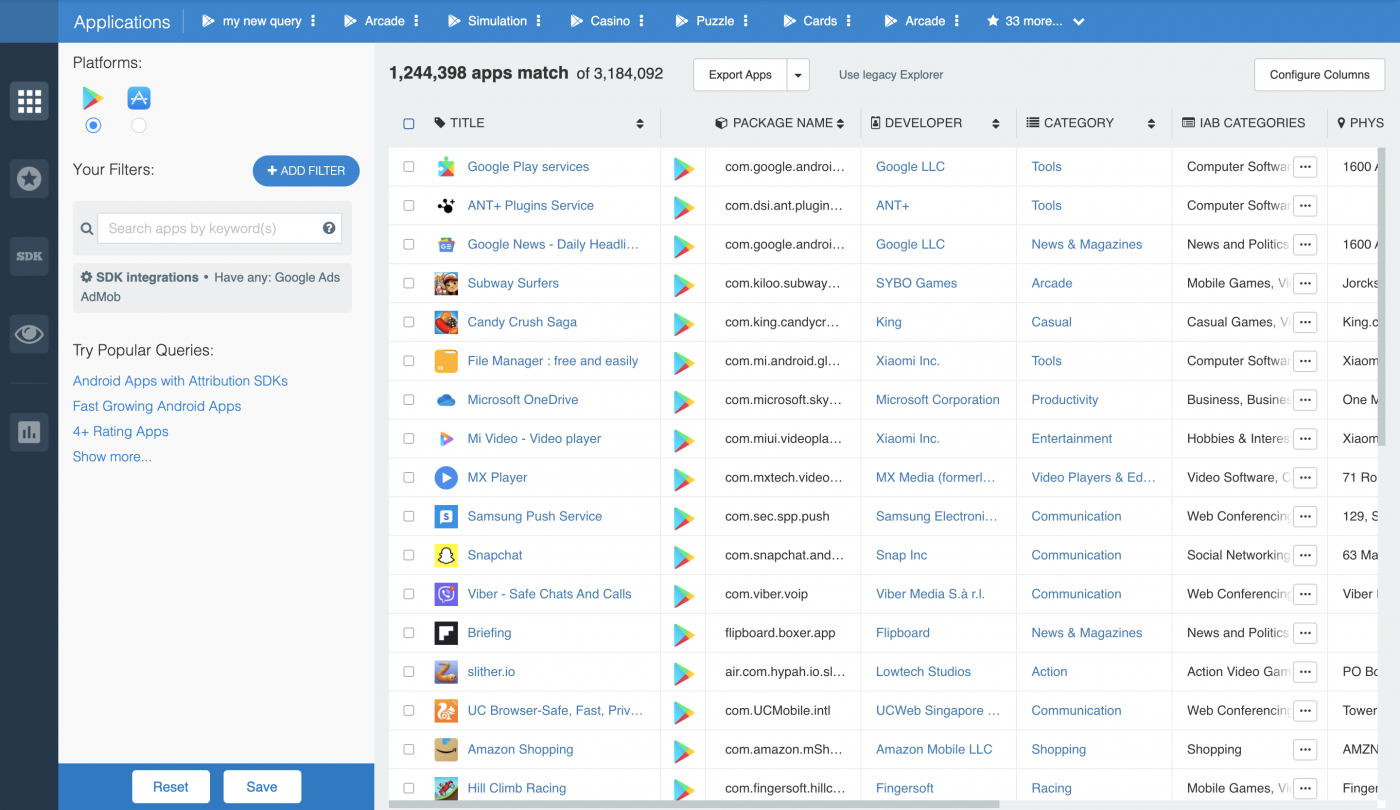Check the Candy Crush Saga row checkbox
Image resolution: width=1400 pixels, height=810 pixels.
tap(409, 322)
